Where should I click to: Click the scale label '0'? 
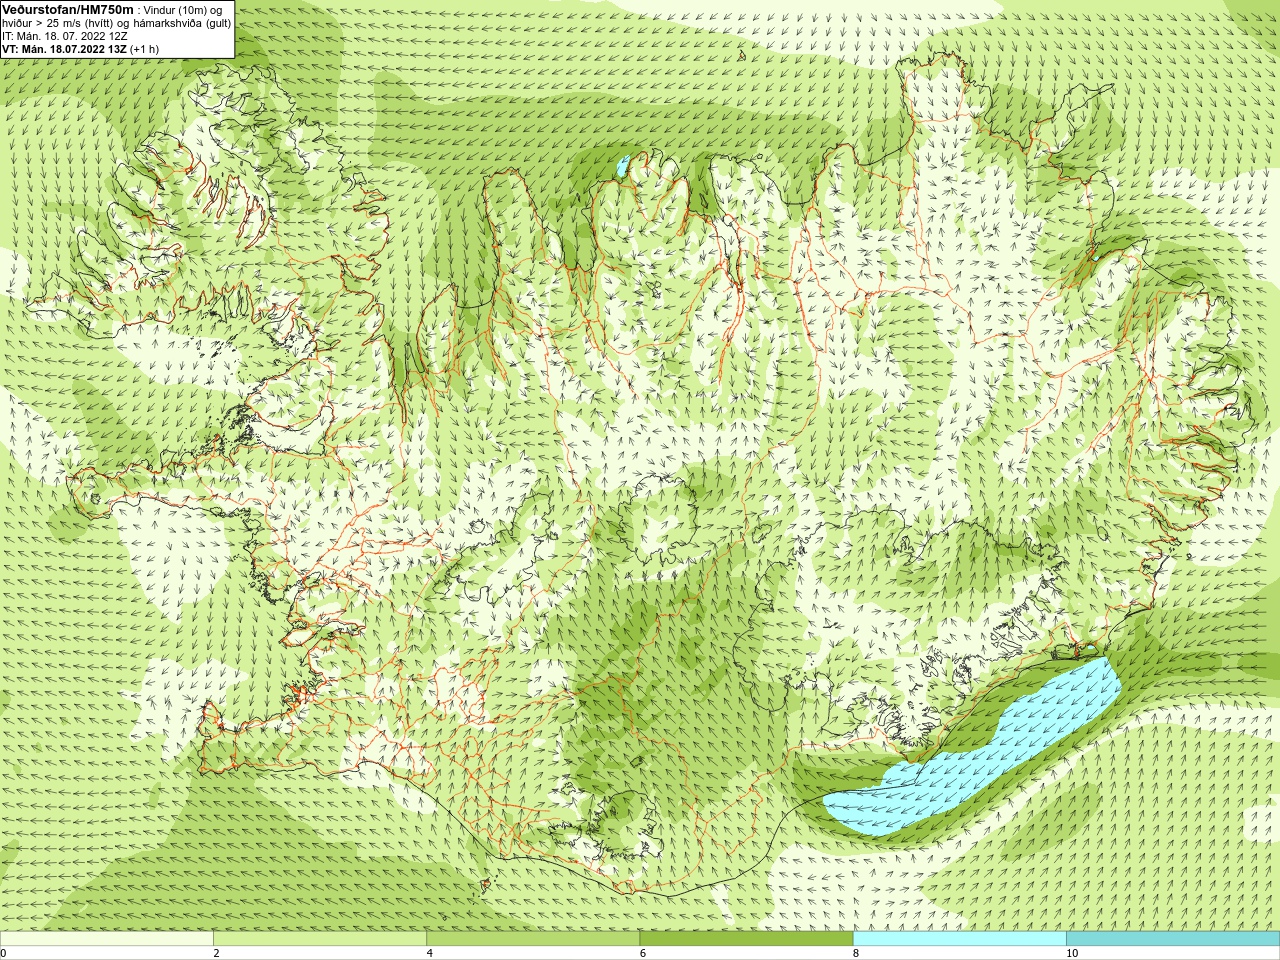(x=3, y=953)
